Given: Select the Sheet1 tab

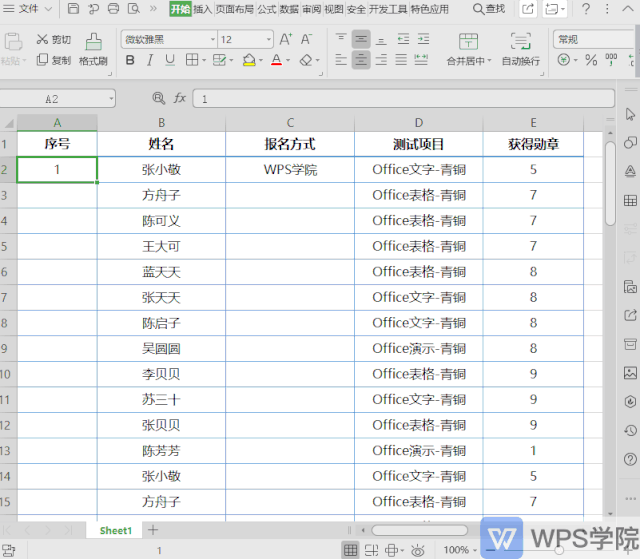Looking at the screenshot, I should click(116, 530).
